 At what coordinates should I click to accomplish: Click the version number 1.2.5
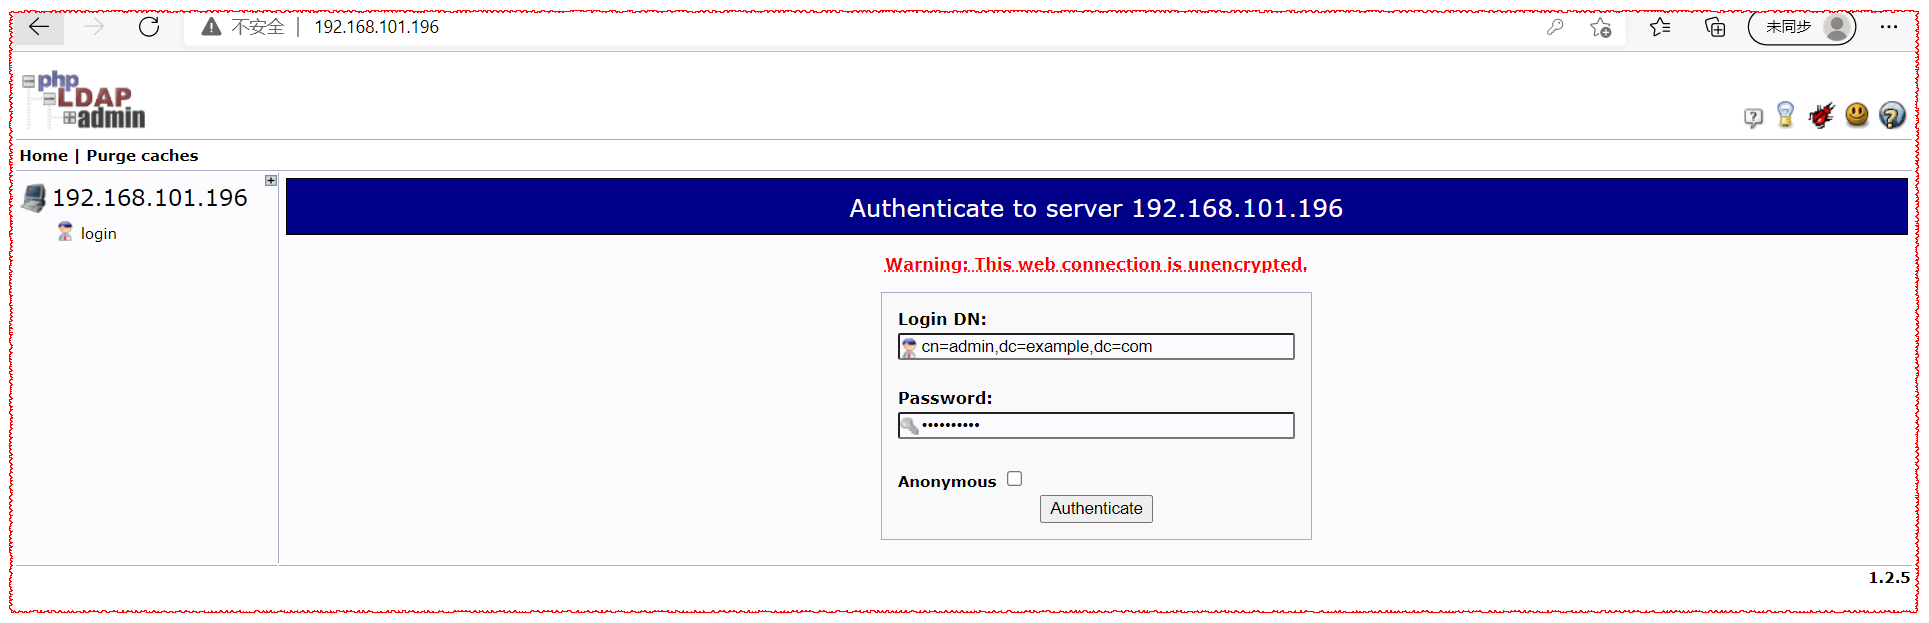click(1888, 578)
